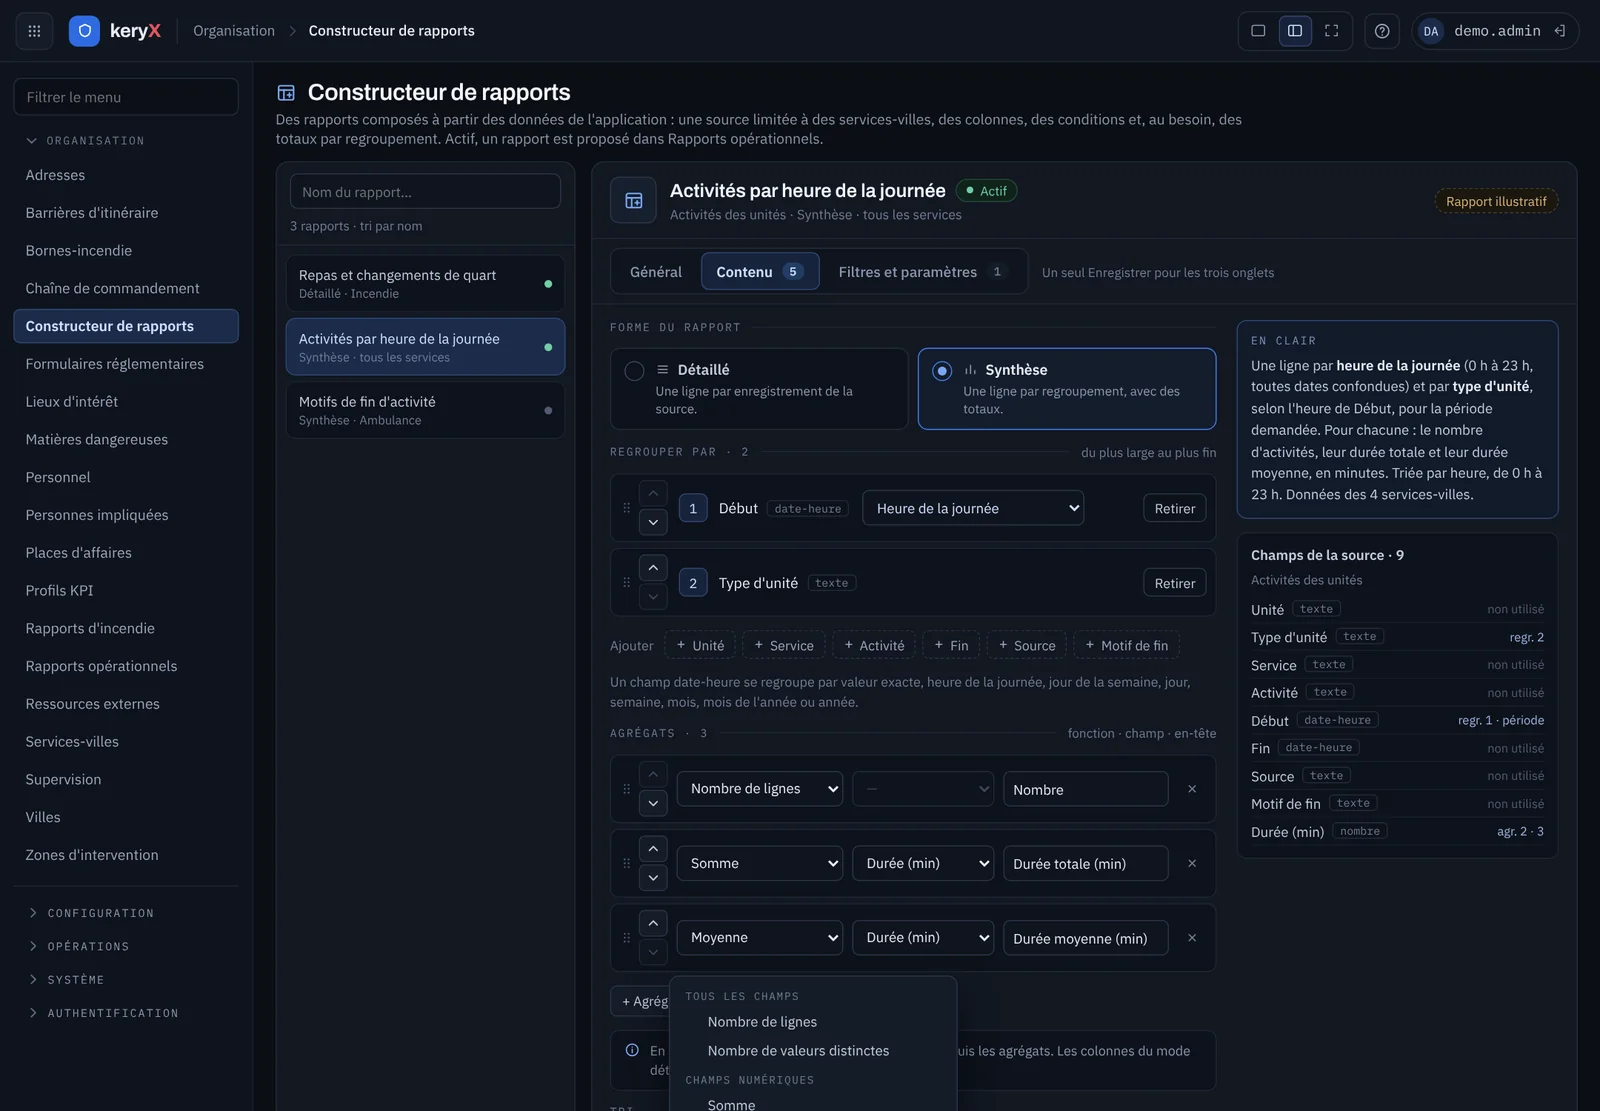Open report Motifs de fin d'activité

point(425,410)
